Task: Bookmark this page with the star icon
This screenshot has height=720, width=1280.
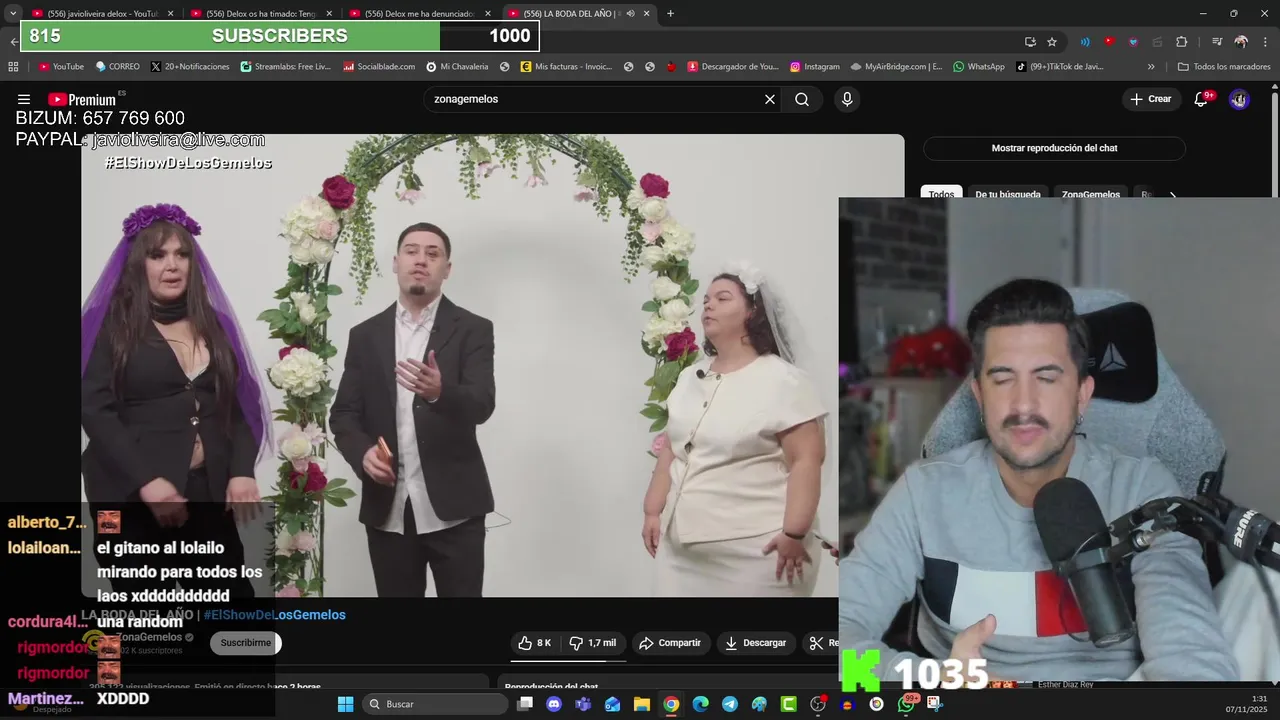Action: [x=1052, y=41]
